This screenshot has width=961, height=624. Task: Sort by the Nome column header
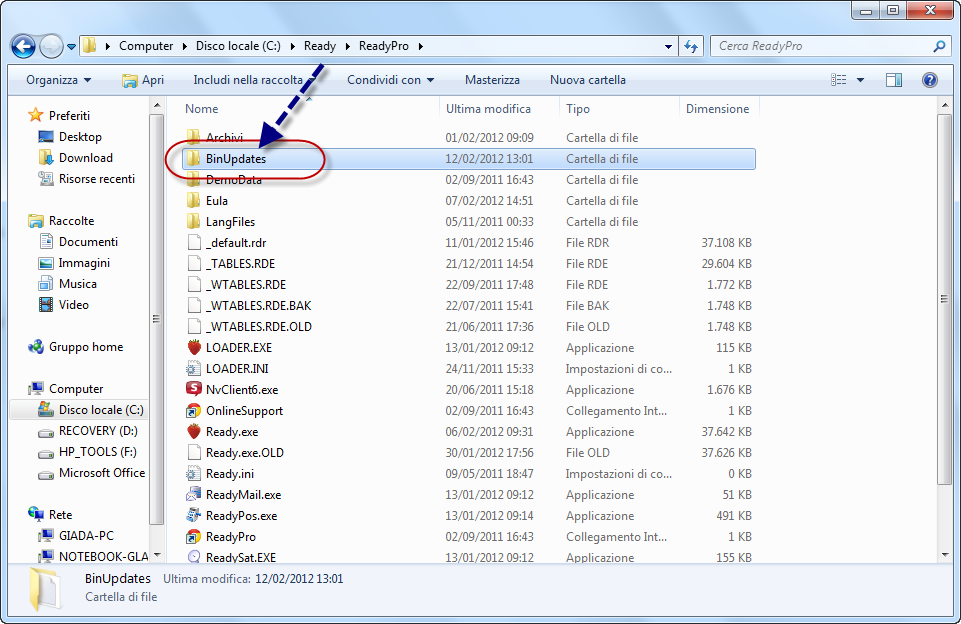click(x=202, y=108)
